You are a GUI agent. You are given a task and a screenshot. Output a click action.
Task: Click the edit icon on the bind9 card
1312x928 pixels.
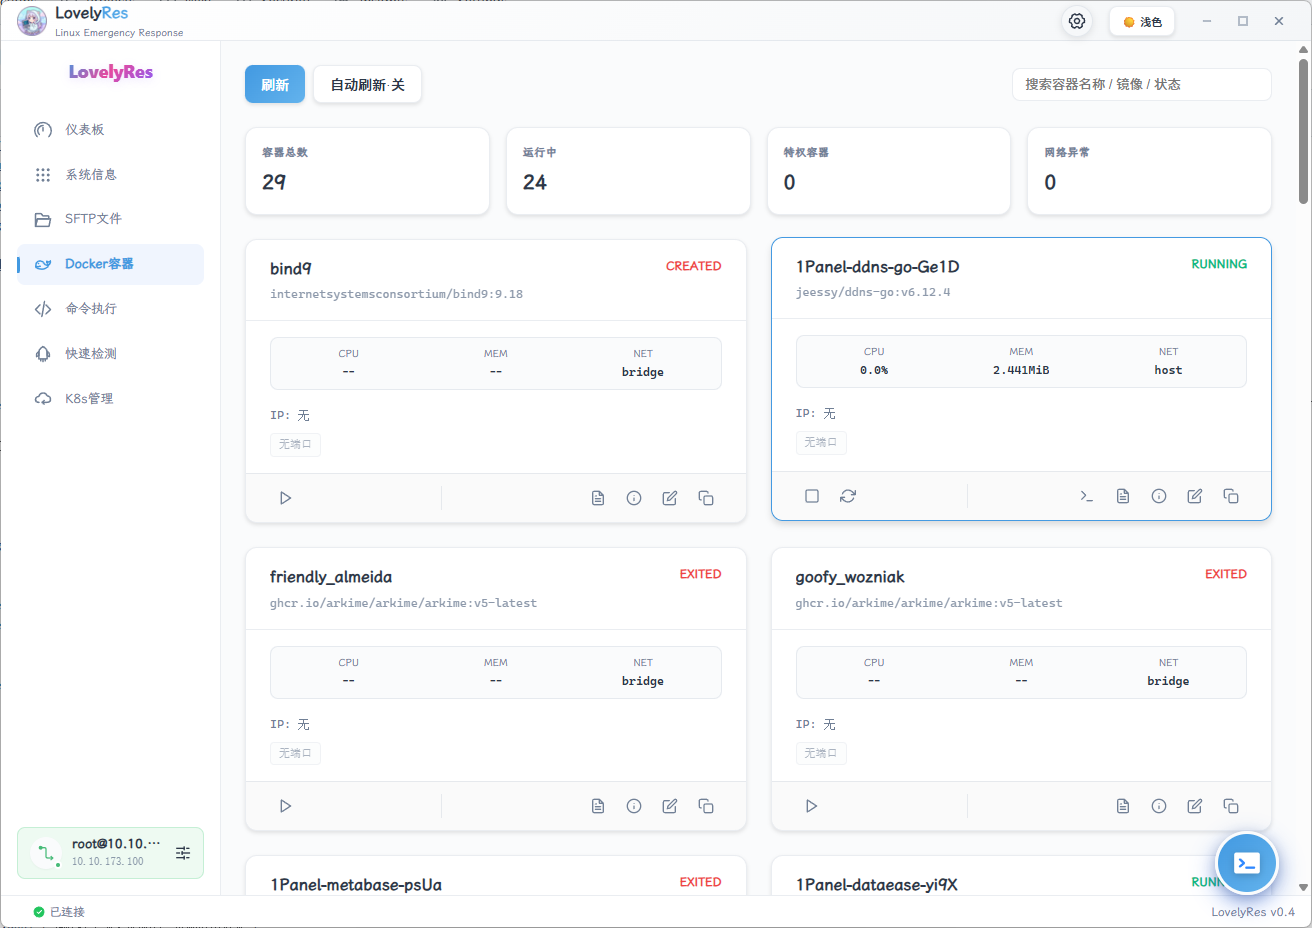pyautogui.click(x=670, y=498)
